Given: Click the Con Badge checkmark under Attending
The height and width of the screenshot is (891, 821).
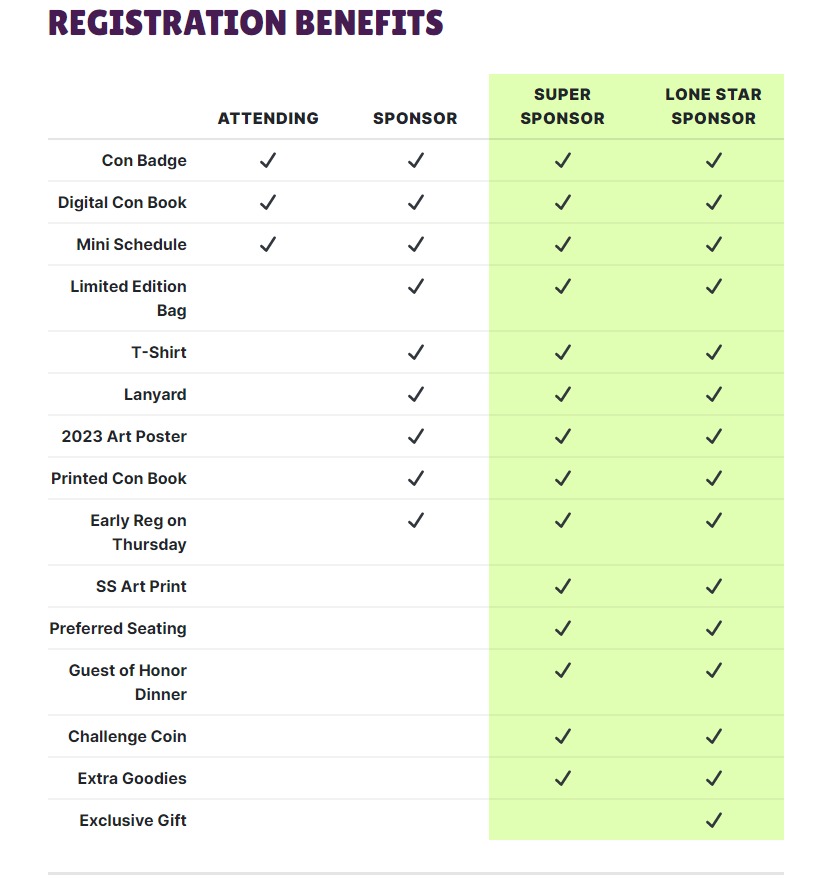Looking at the screenshot, I should pyautogui.click(x=267, y=160).
